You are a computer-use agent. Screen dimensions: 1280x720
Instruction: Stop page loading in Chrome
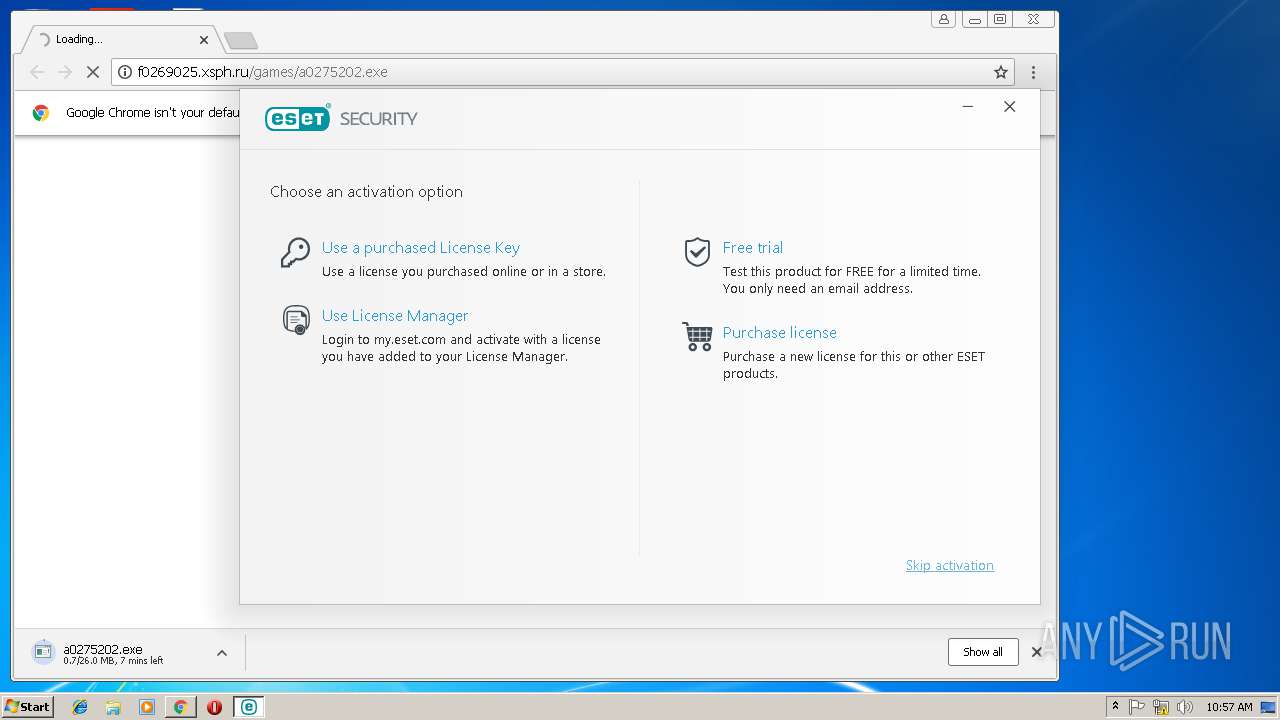point(92,72)
